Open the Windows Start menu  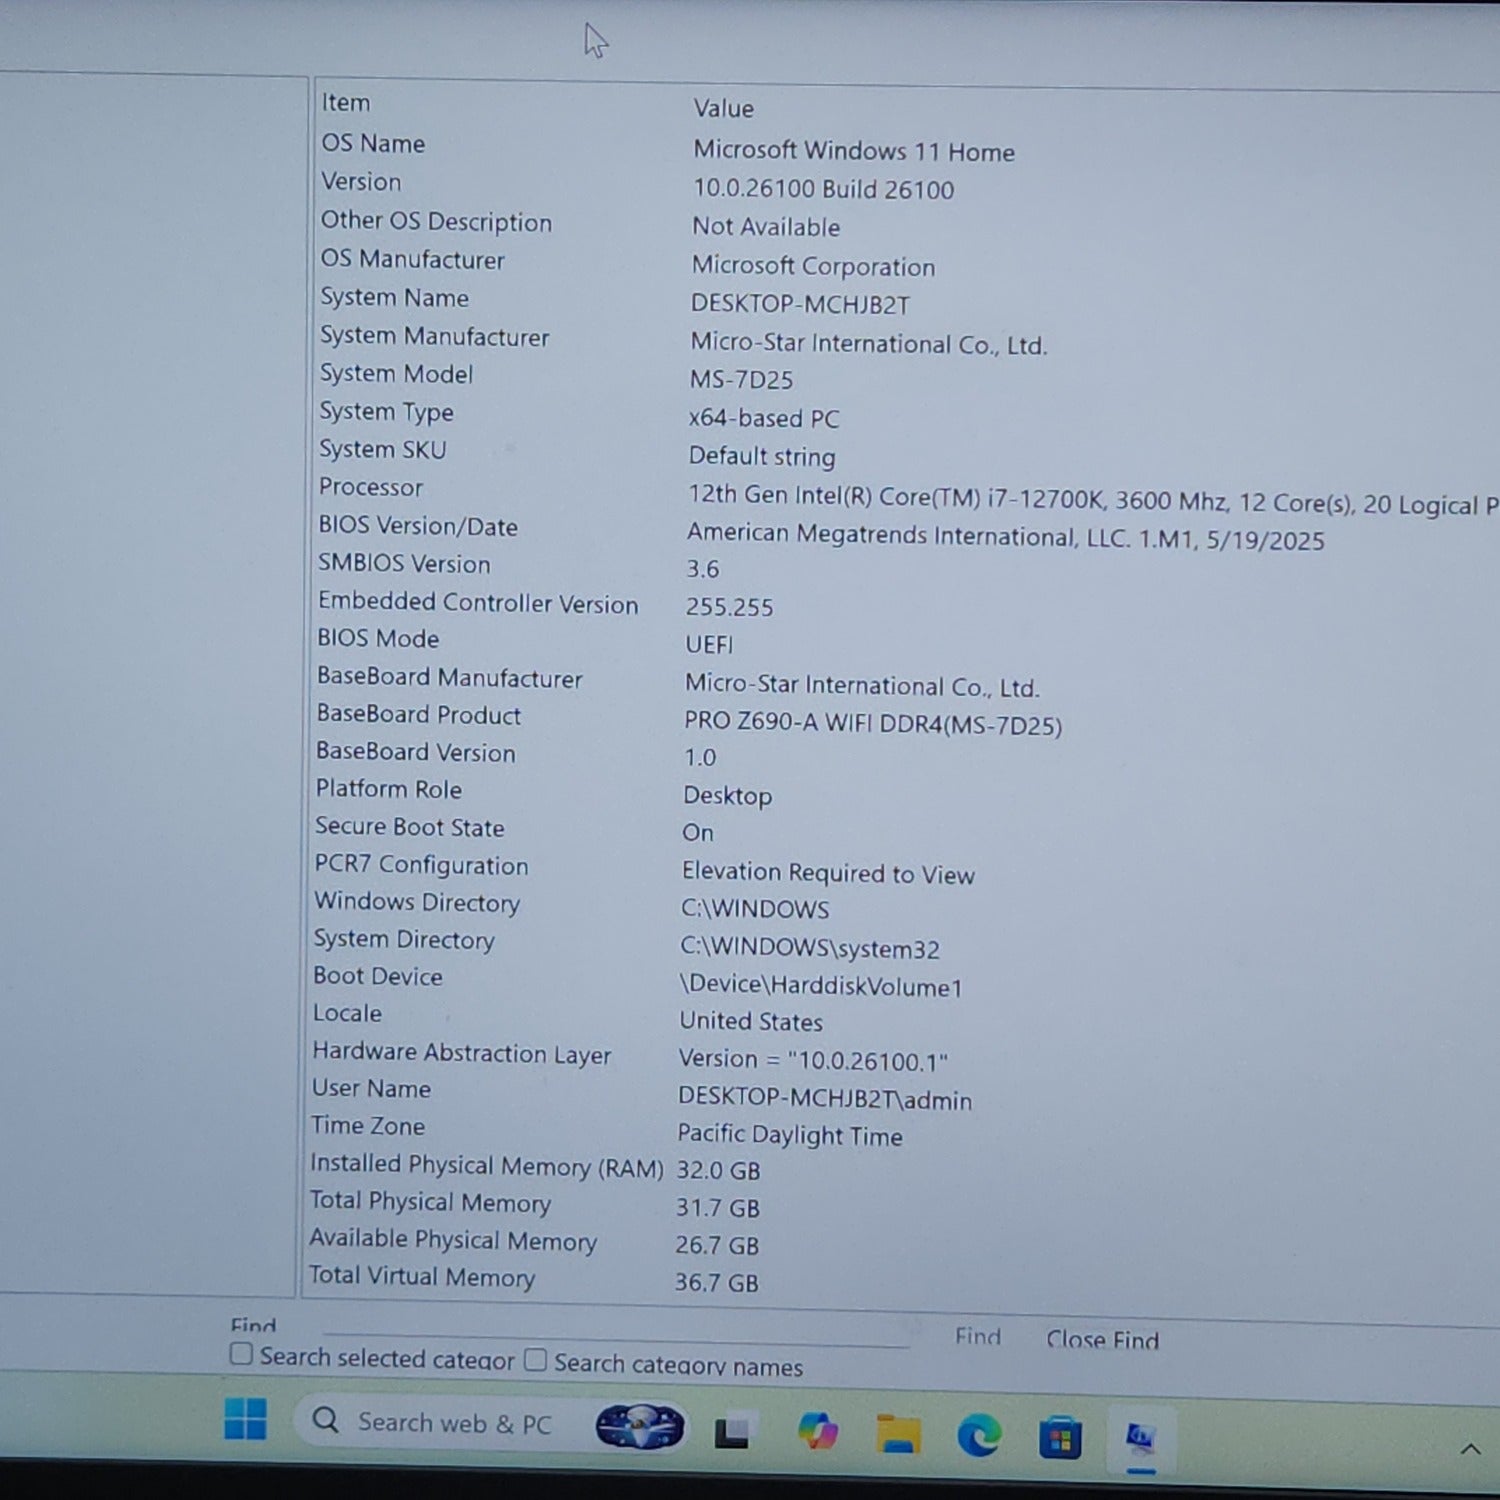[x=245, y=1418]
